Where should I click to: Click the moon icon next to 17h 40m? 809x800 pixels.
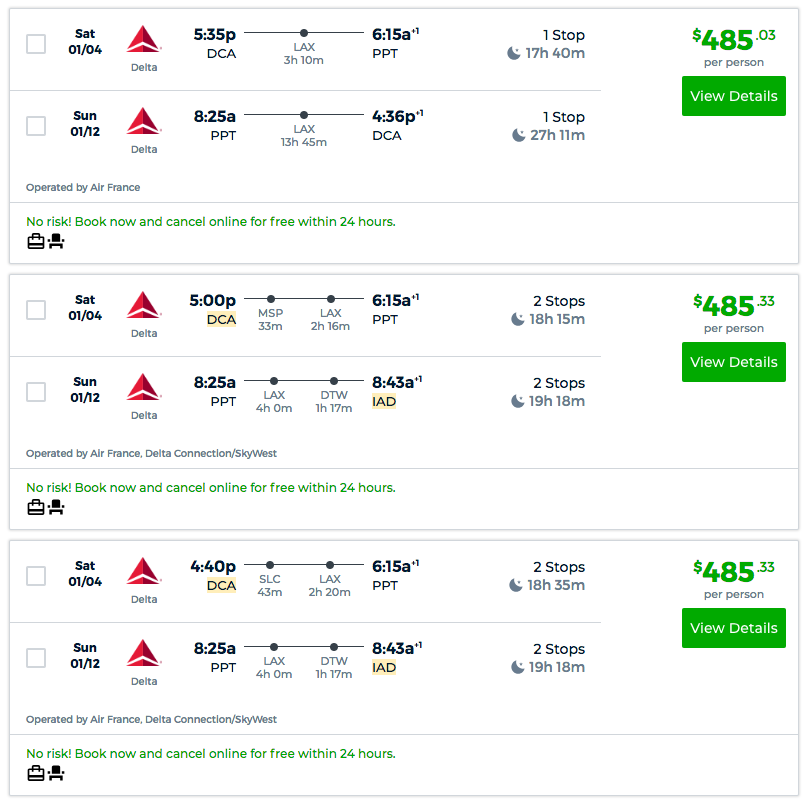pos(514,53)
